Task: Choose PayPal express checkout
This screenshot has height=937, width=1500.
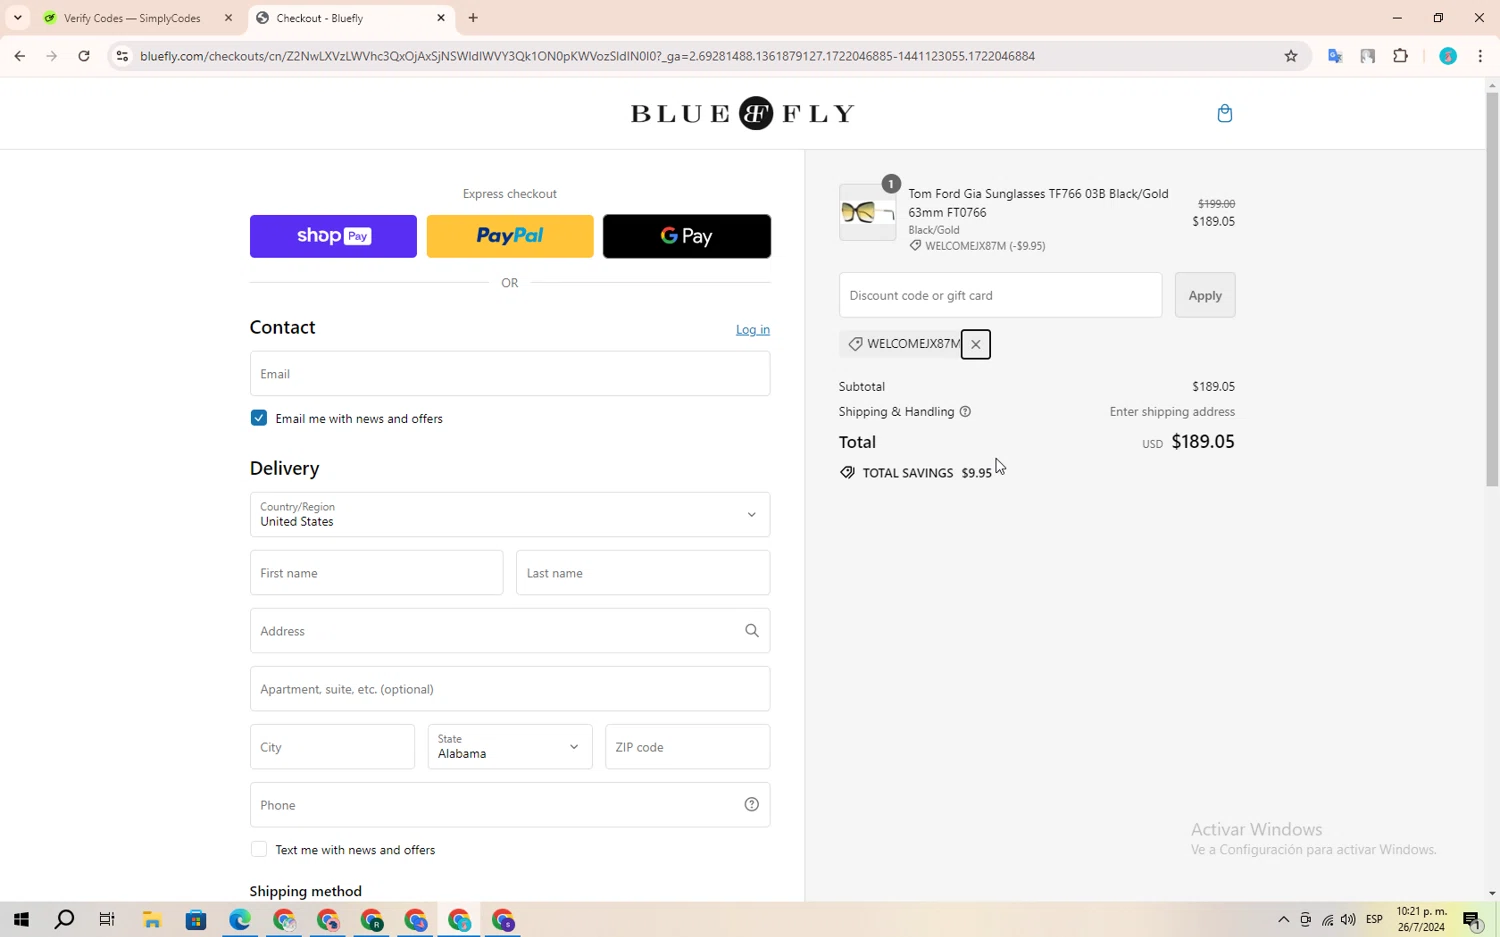Action: (510, 236)
